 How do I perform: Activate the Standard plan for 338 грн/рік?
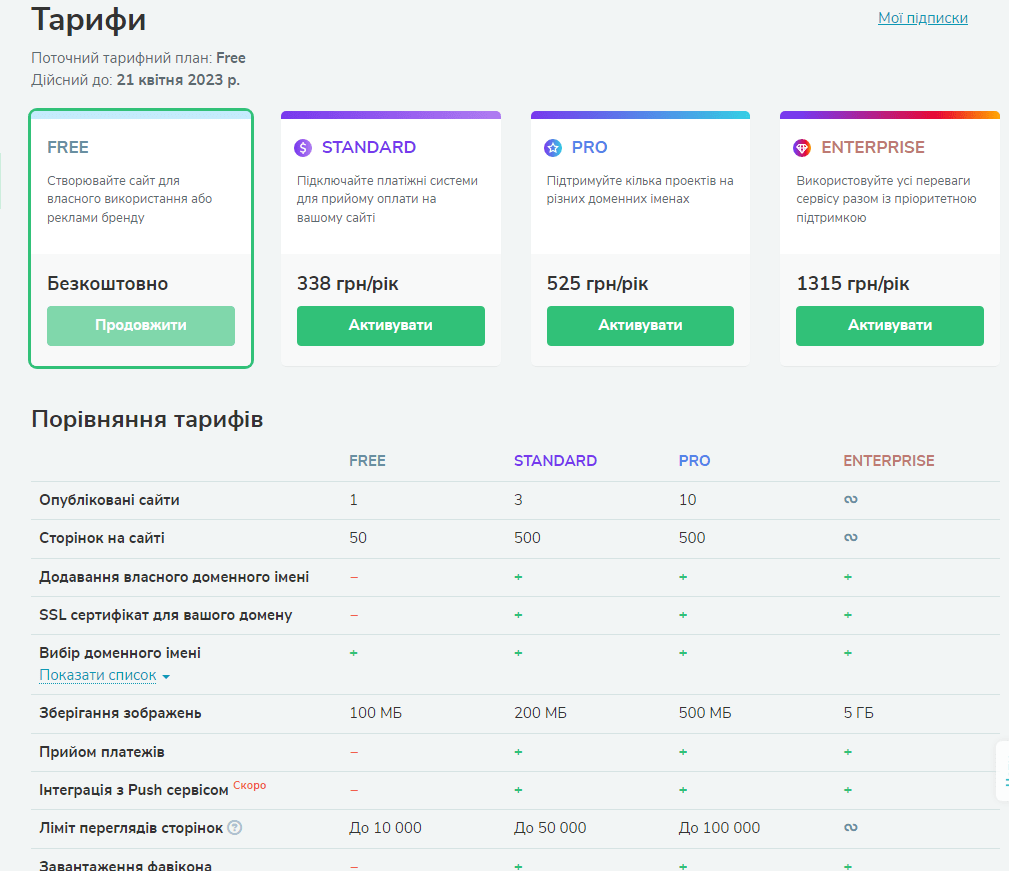[x=390, y=326]
